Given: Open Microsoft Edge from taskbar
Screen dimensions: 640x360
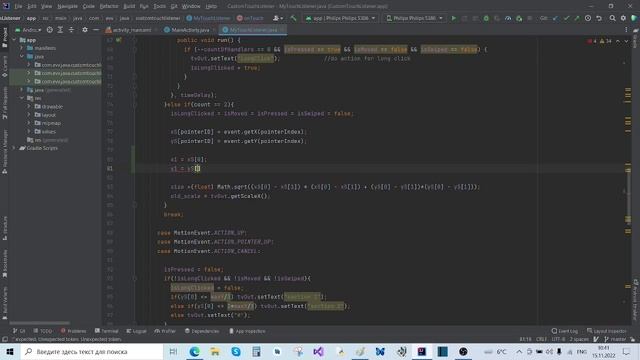Looking at the screenshot, I should (194, 351).
